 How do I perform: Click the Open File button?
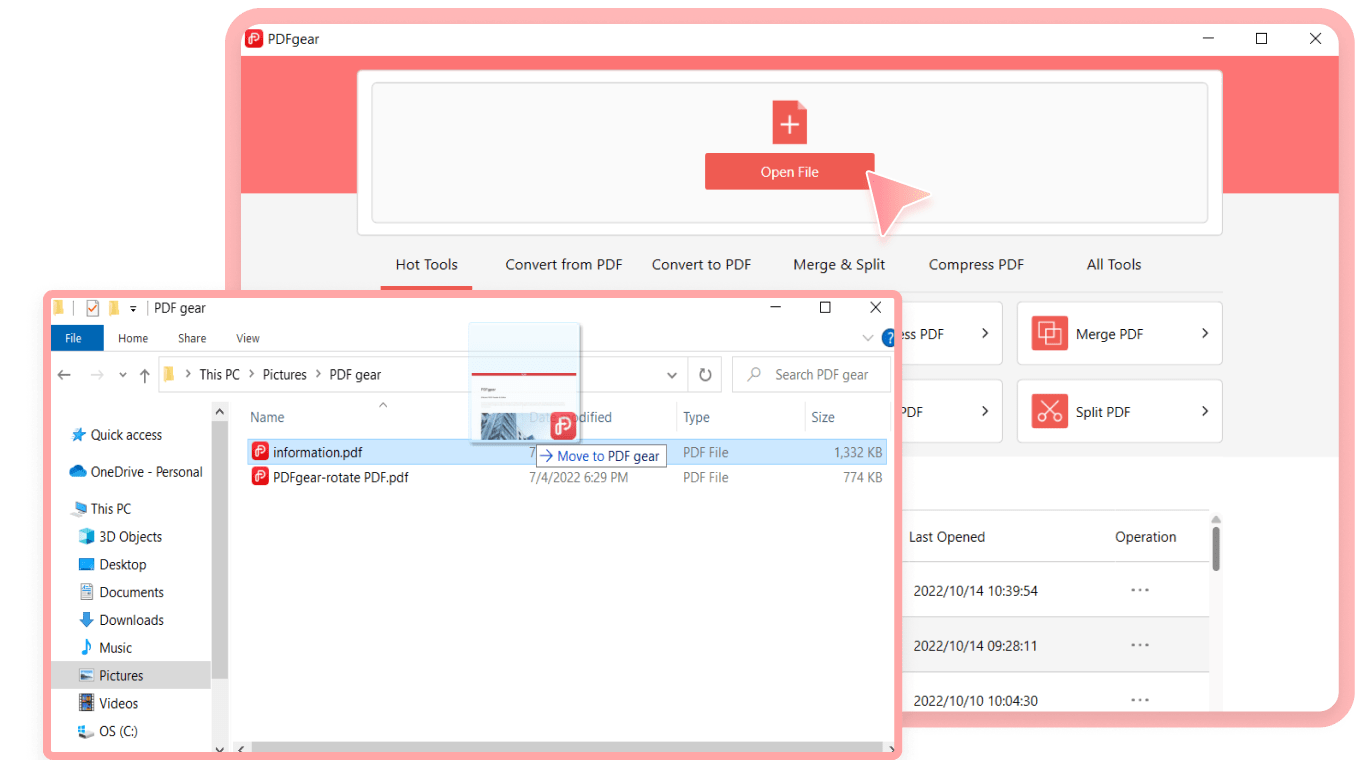(789, 172)
